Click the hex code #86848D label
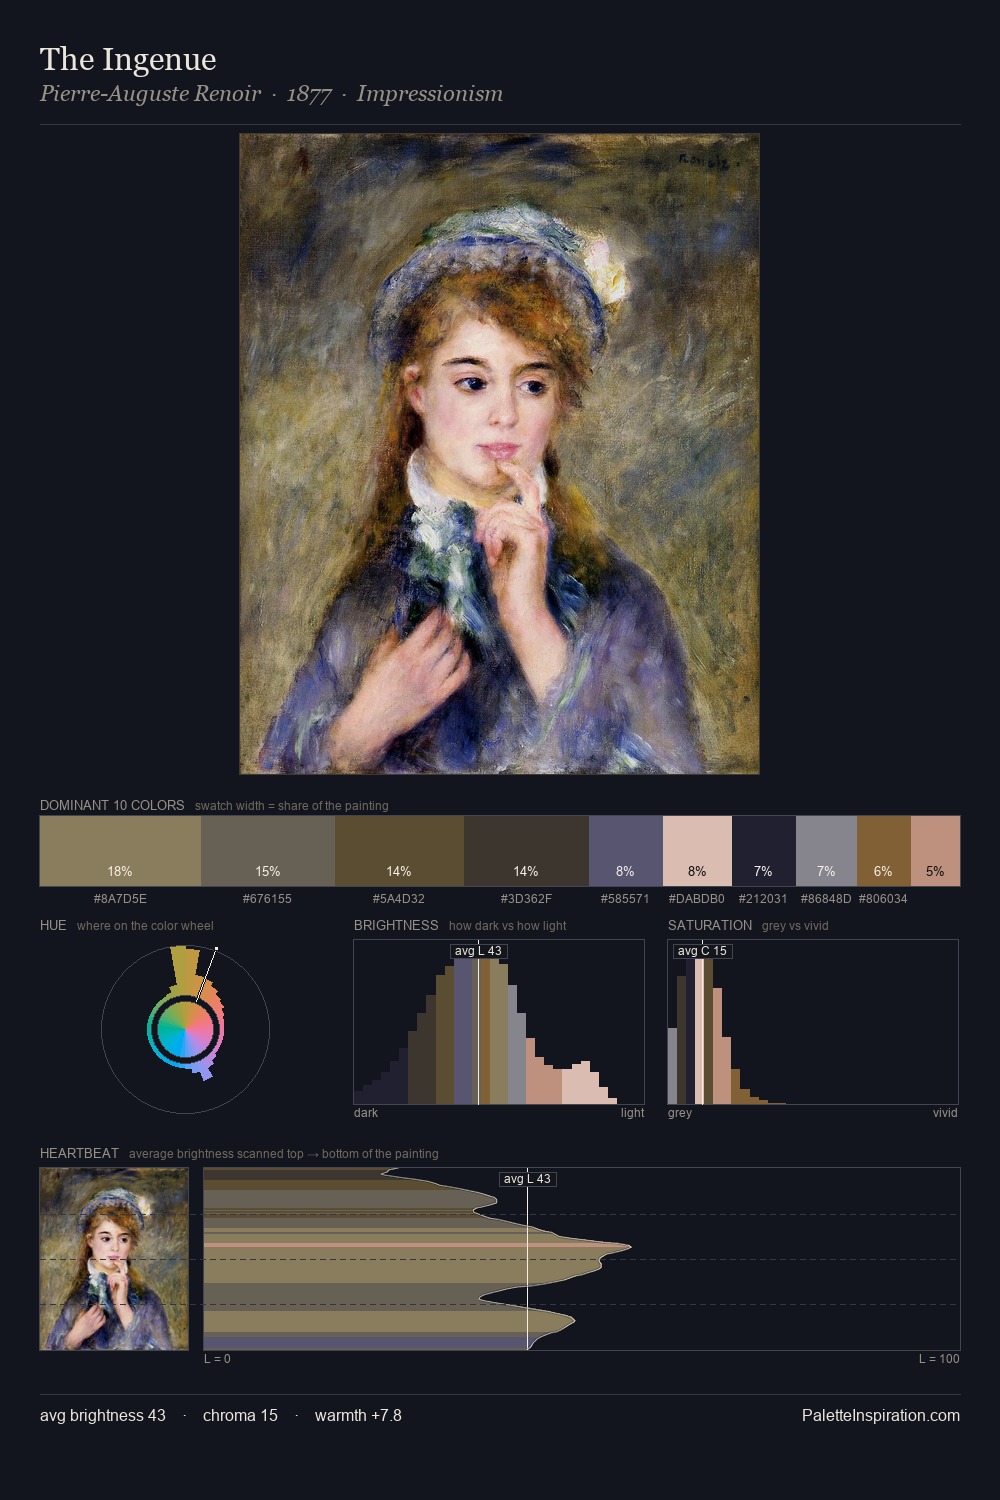 (826, 899)
